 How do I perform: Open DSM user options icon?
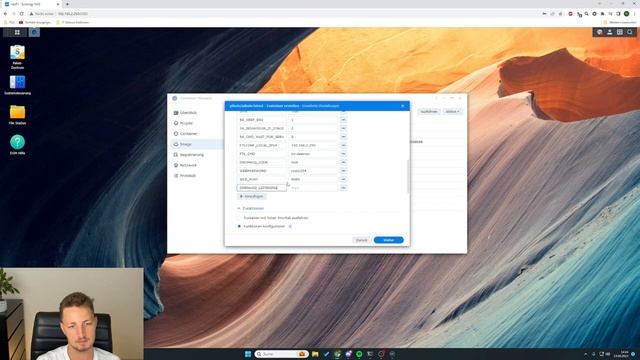[610, 32]
